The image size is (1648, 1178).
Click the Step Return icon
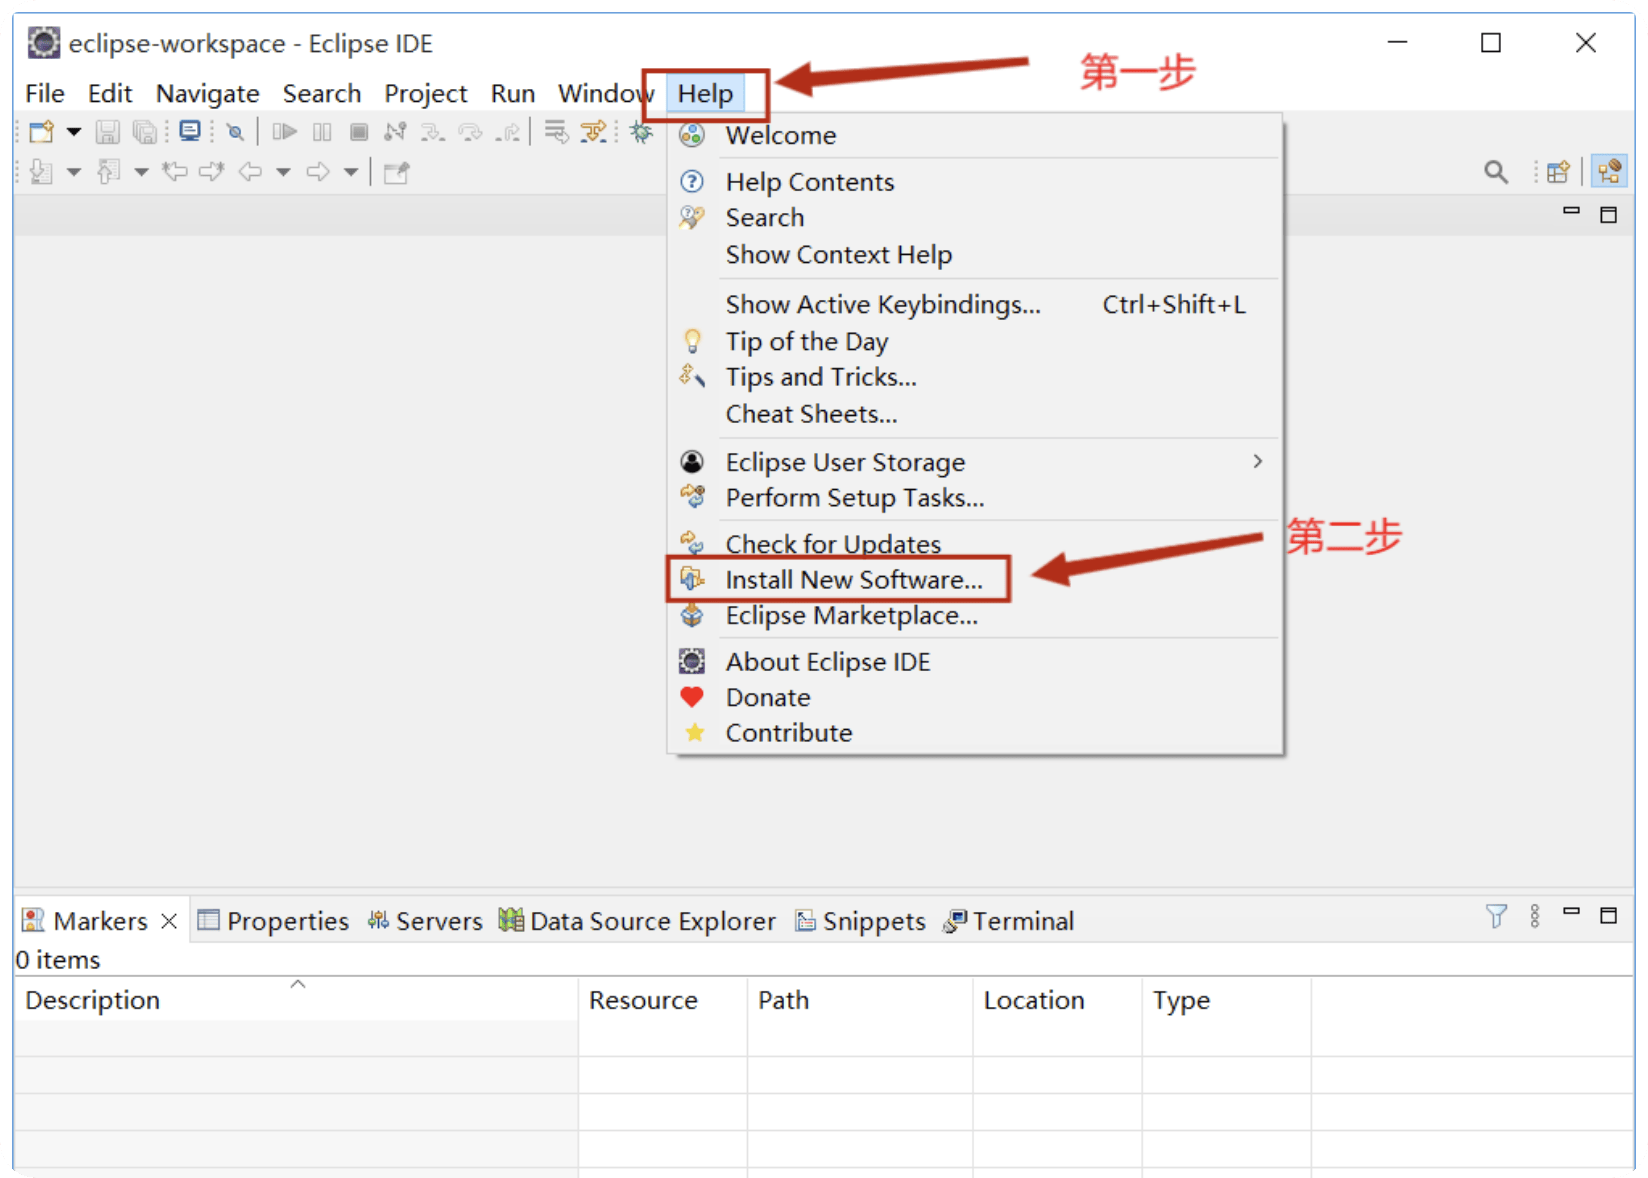pyautogui.click(x=508, y=132)
